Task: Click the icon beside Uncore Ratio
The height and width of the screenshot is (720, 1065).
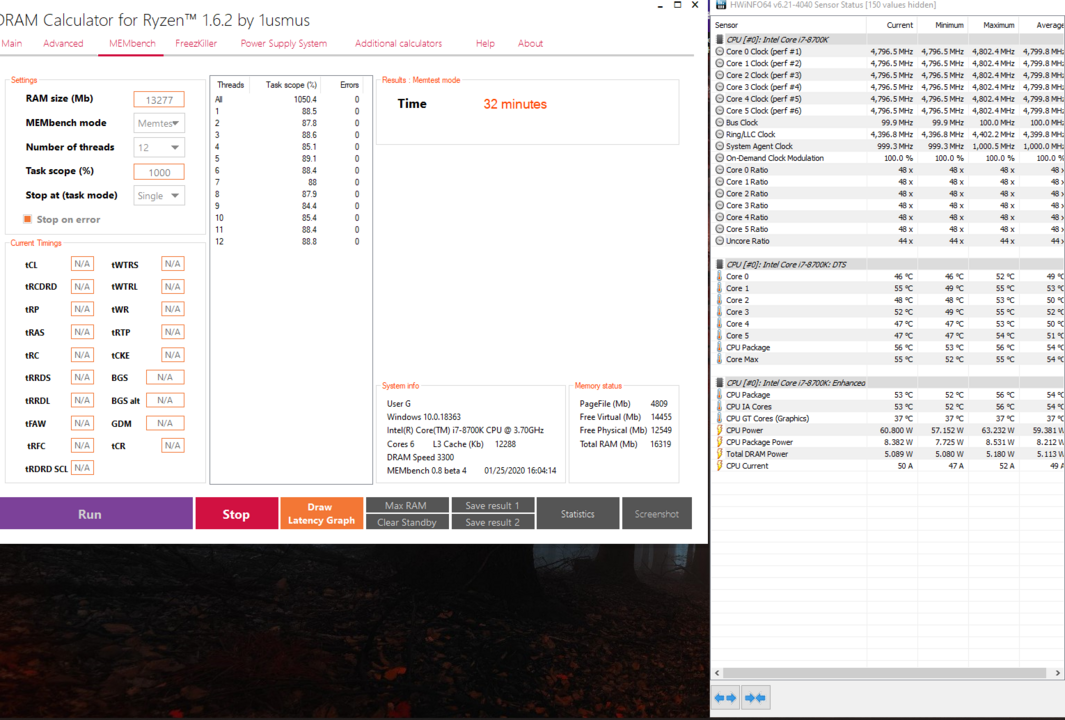Action: click(720, 241)
